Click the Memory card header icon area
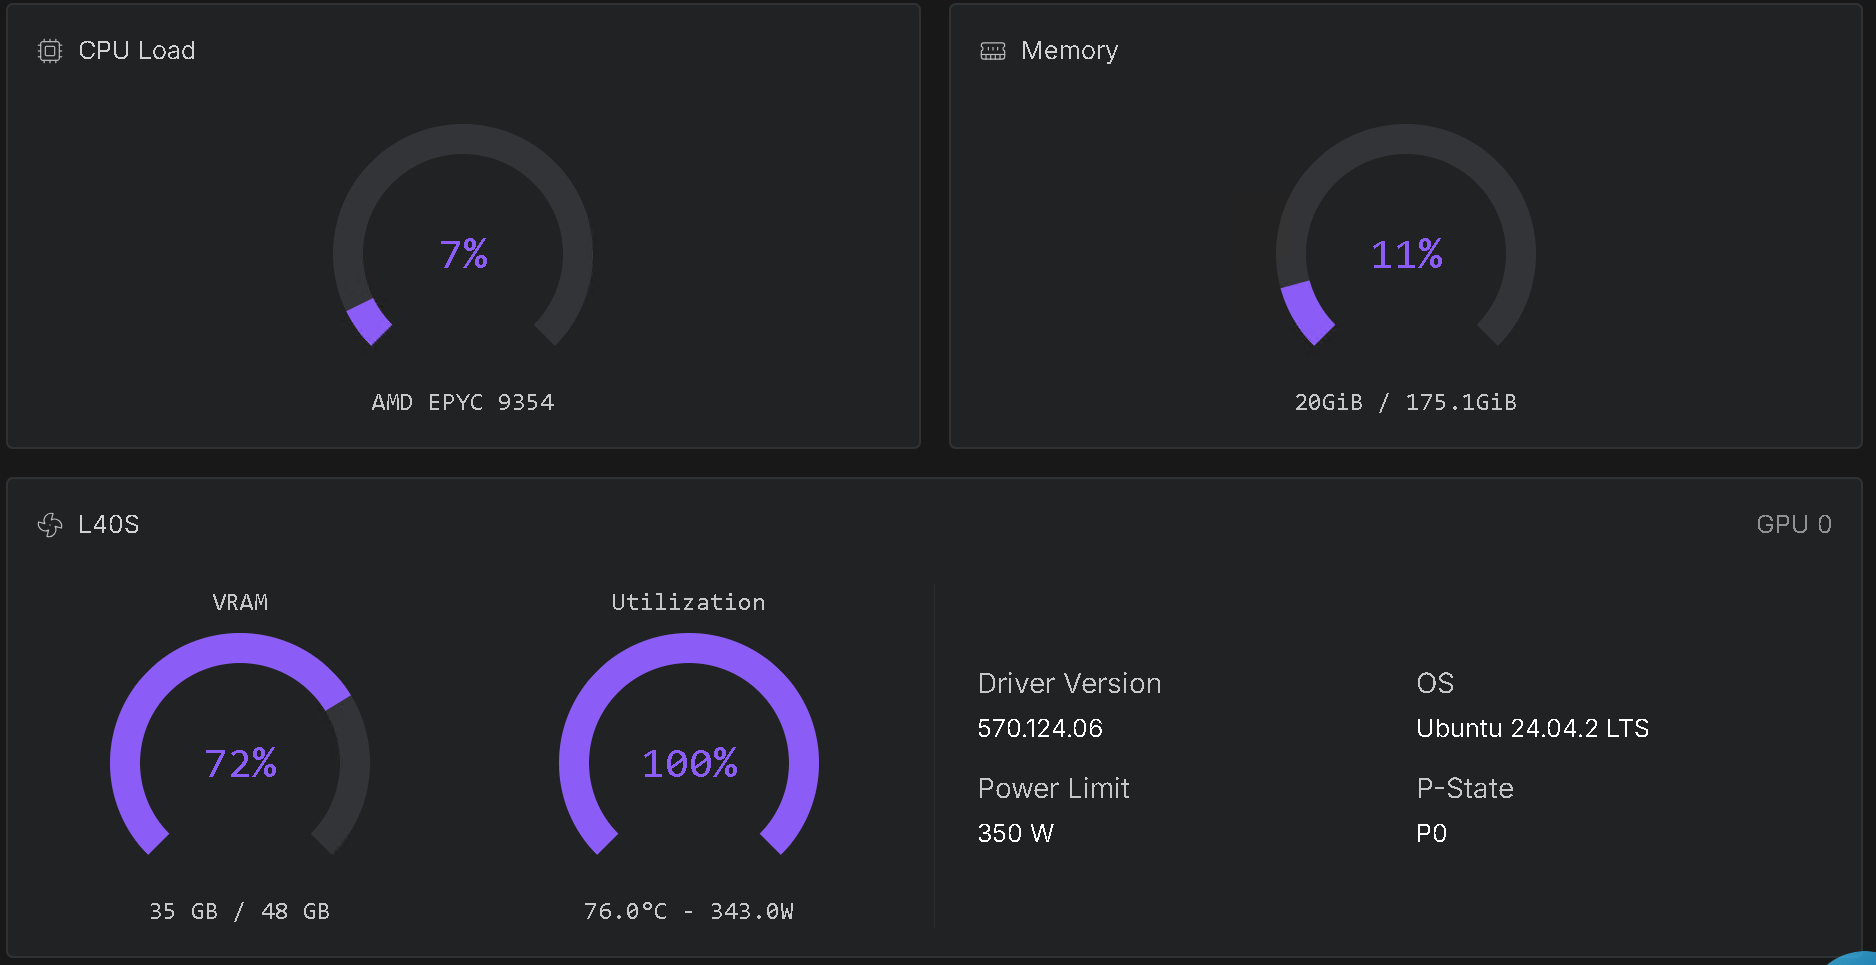The image size is (1876, 965). [991, 50]
